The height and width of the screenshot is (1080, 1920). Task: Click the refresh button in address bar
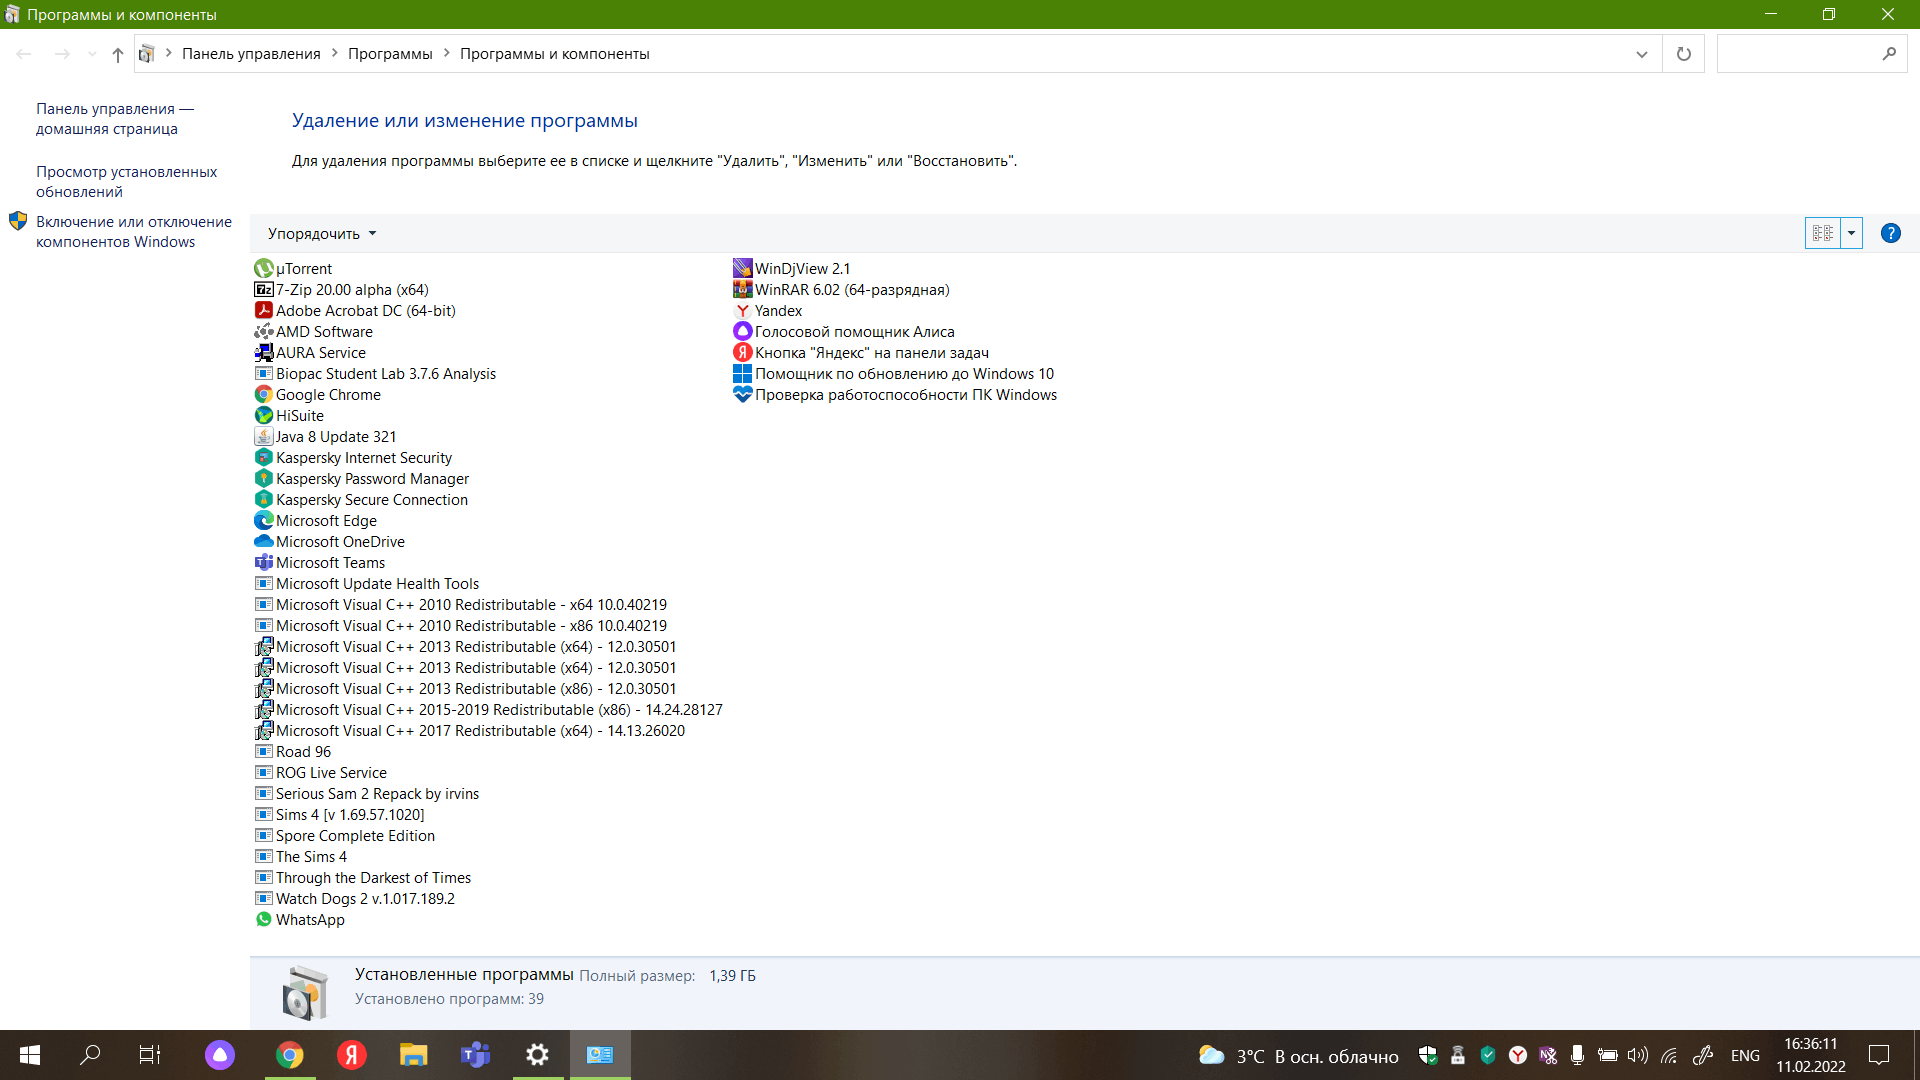(x=1683, y=54)
